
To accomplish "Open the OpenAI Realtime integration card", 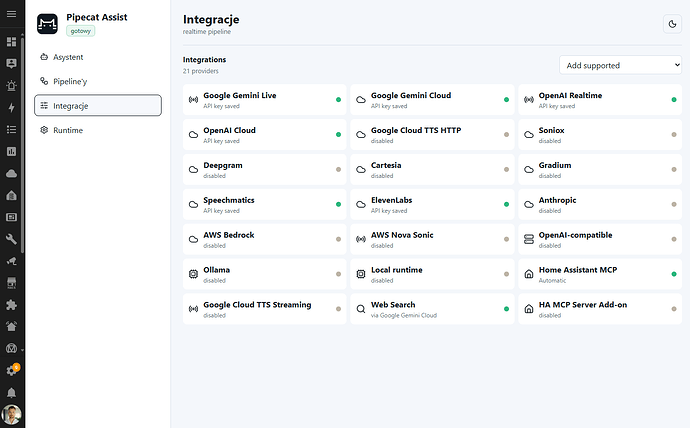I will click(600, 100).
